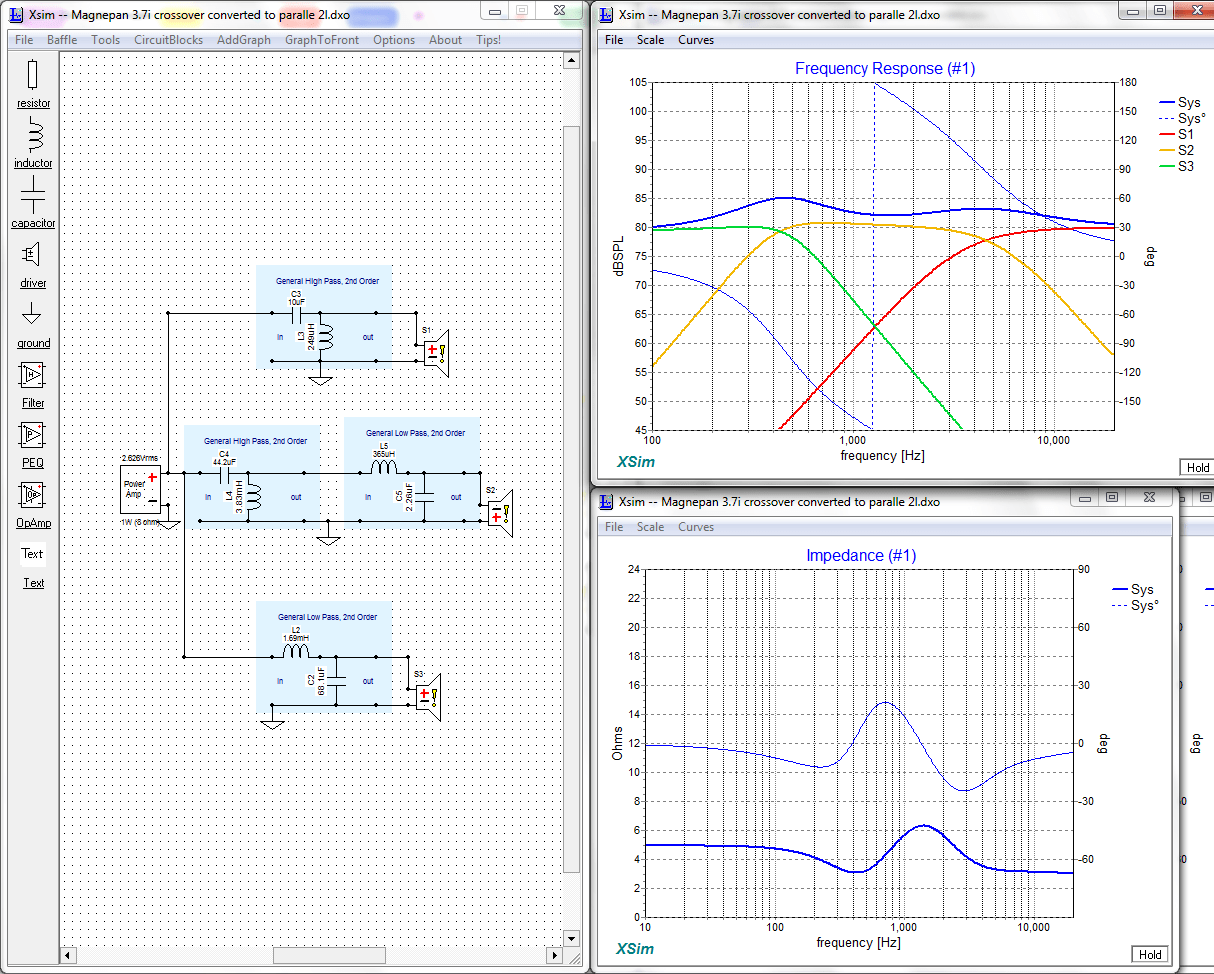Open the About menu
The image size is (1214, 974).
(x=445, y=40)
